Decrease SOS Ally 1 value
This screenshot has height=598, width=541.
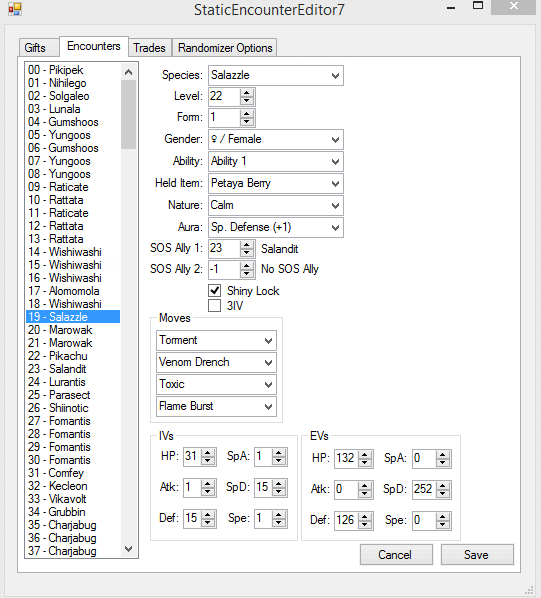tap(247, 253)
